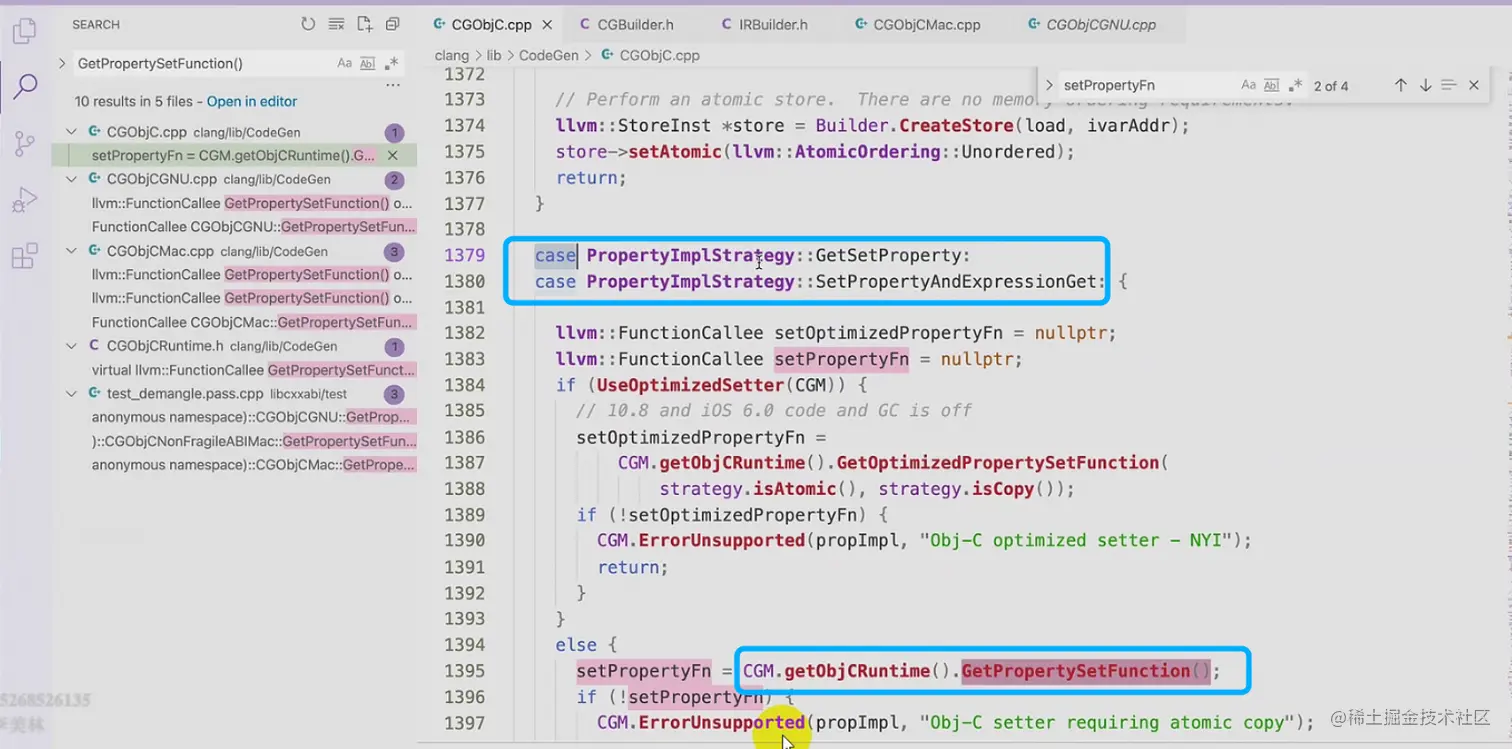Select the Search view magnifier icon
The image size is (1512, 749).
pyautogui.click(x=24, y=86)
